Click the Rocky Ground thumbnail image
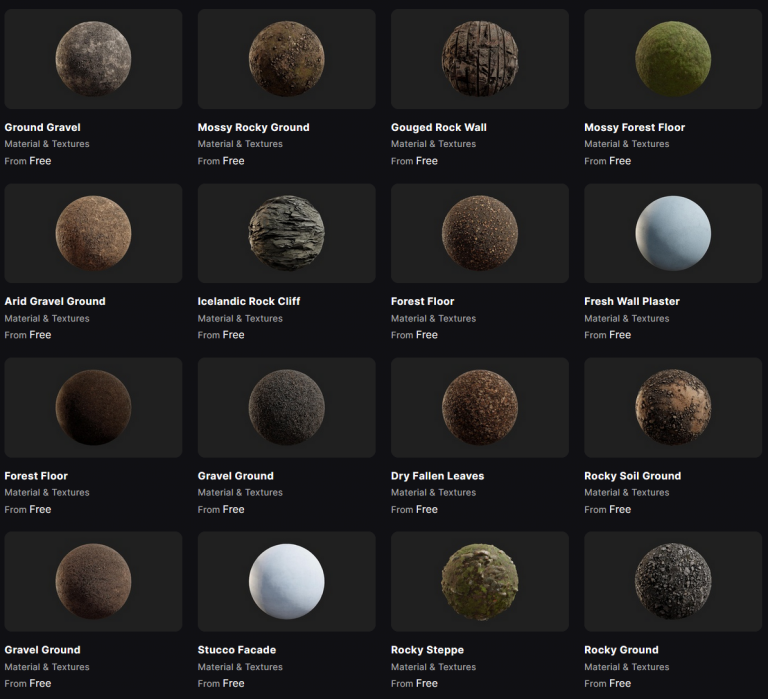The height and width of the screenshot is (699, 768). click(673, 581)
